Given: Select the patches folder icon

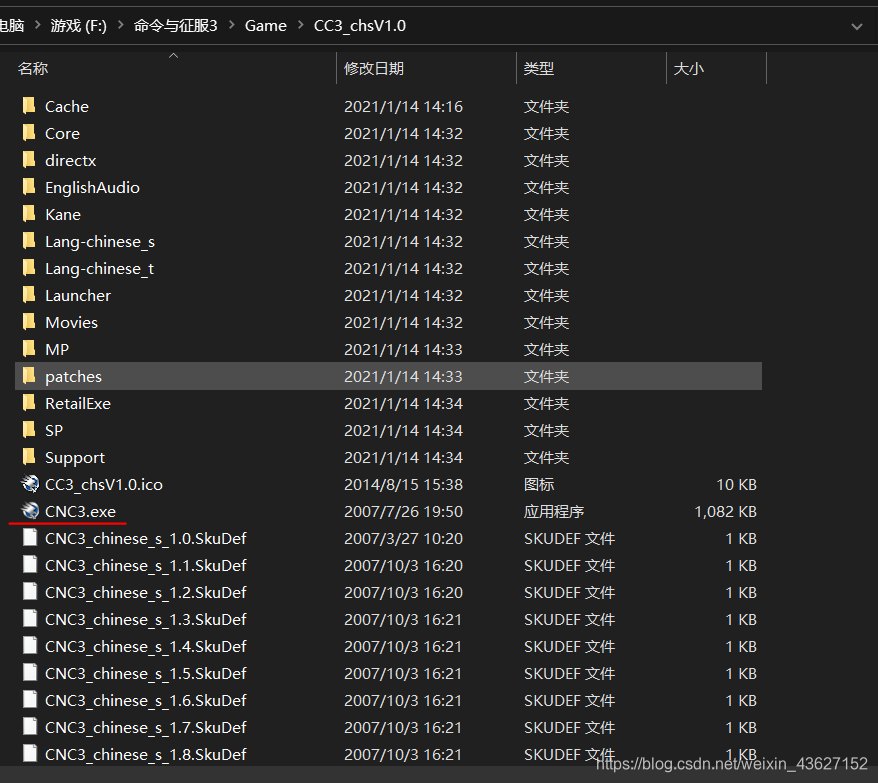Looking at the screenshot, I should (x=29, y=376).
